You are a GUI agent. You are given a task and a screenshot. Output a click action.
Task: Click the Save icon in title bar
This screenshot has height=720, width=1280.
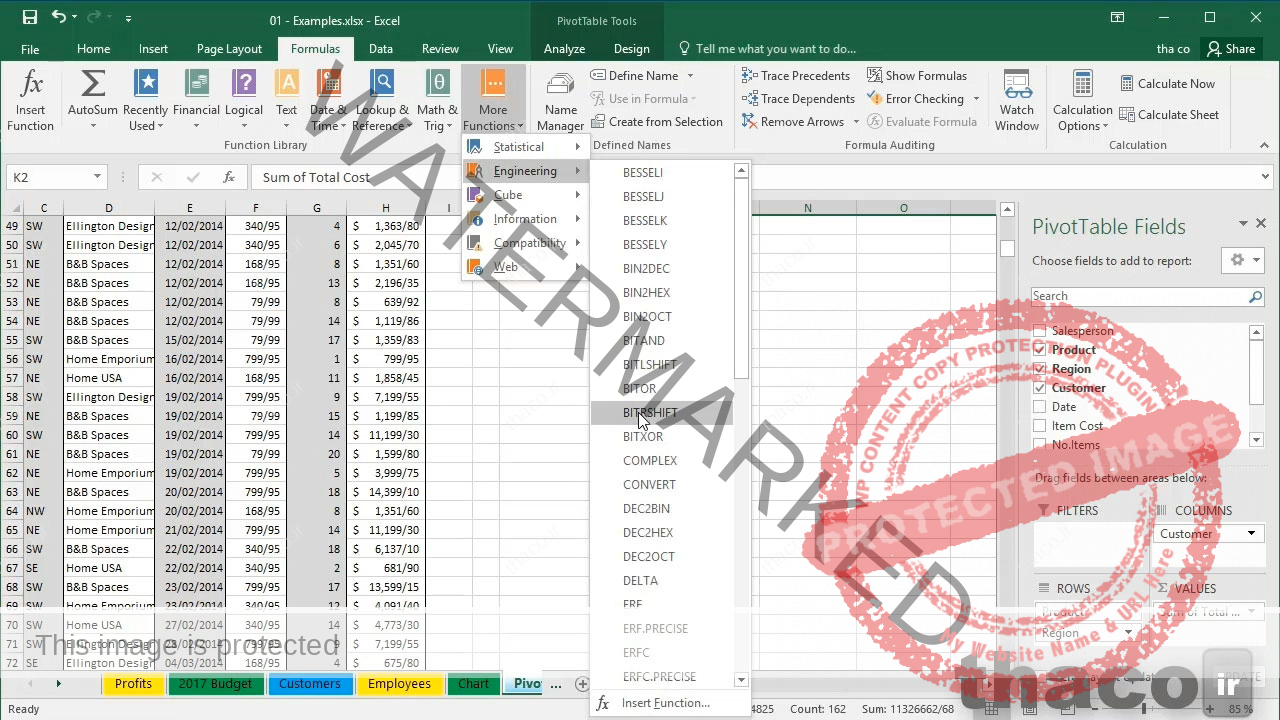29,17
